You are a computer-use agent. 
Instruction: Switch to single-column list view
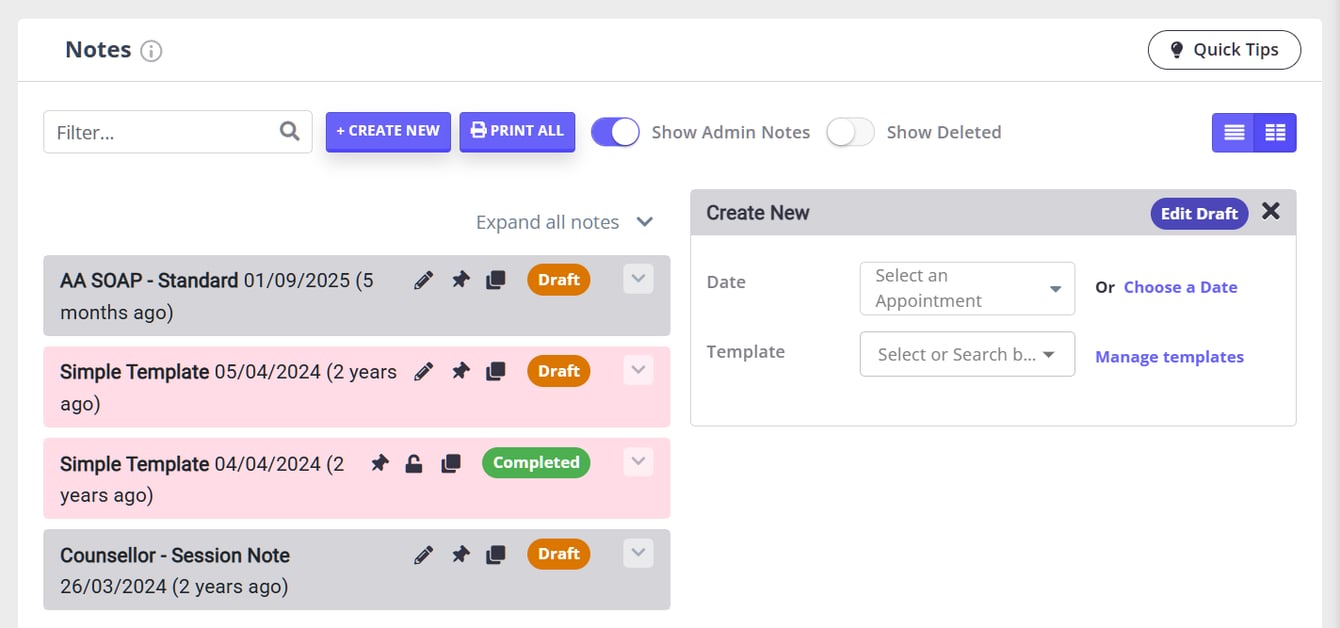[x=1234, y=133]
